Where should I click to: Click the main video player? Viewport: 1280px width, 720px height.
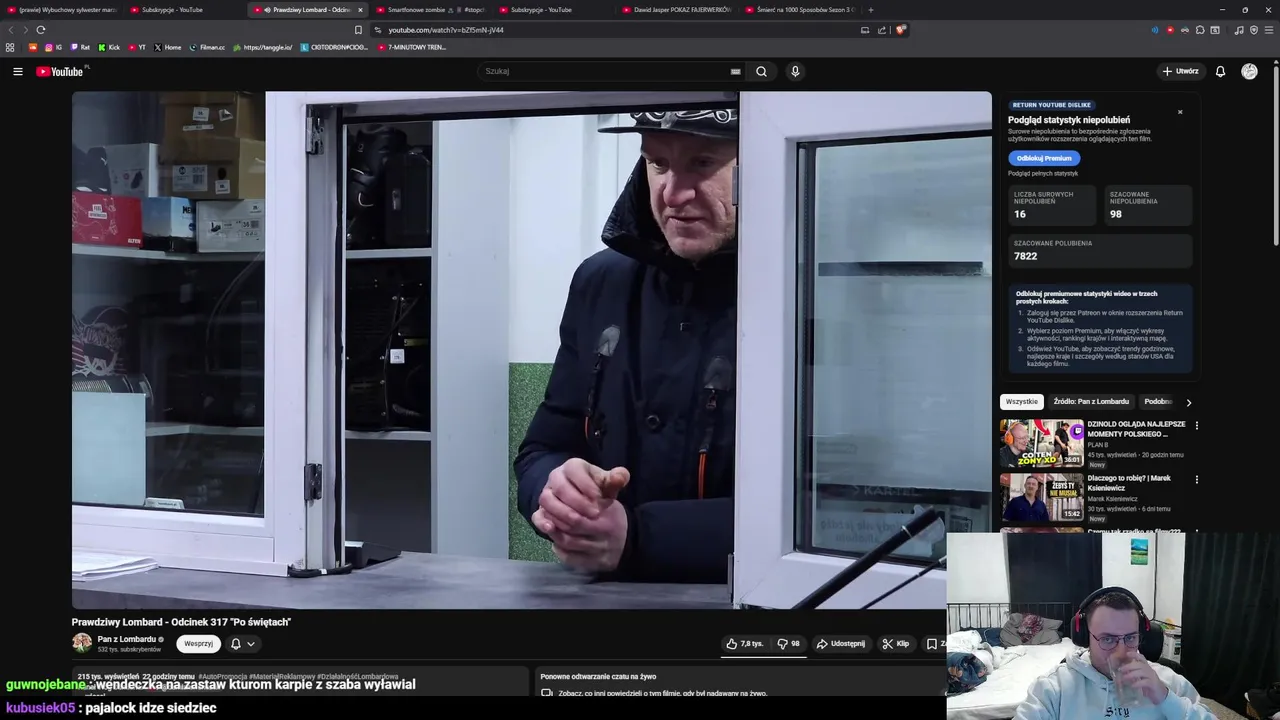point(531,350)
